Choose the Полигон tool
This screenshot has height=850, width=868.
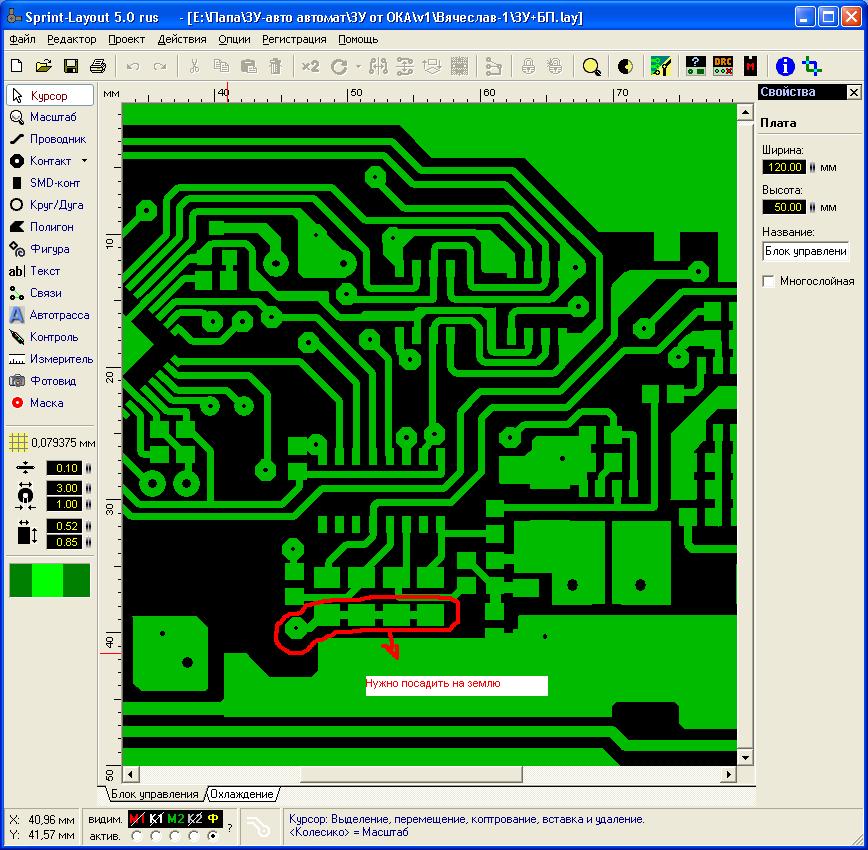(50, 227)
